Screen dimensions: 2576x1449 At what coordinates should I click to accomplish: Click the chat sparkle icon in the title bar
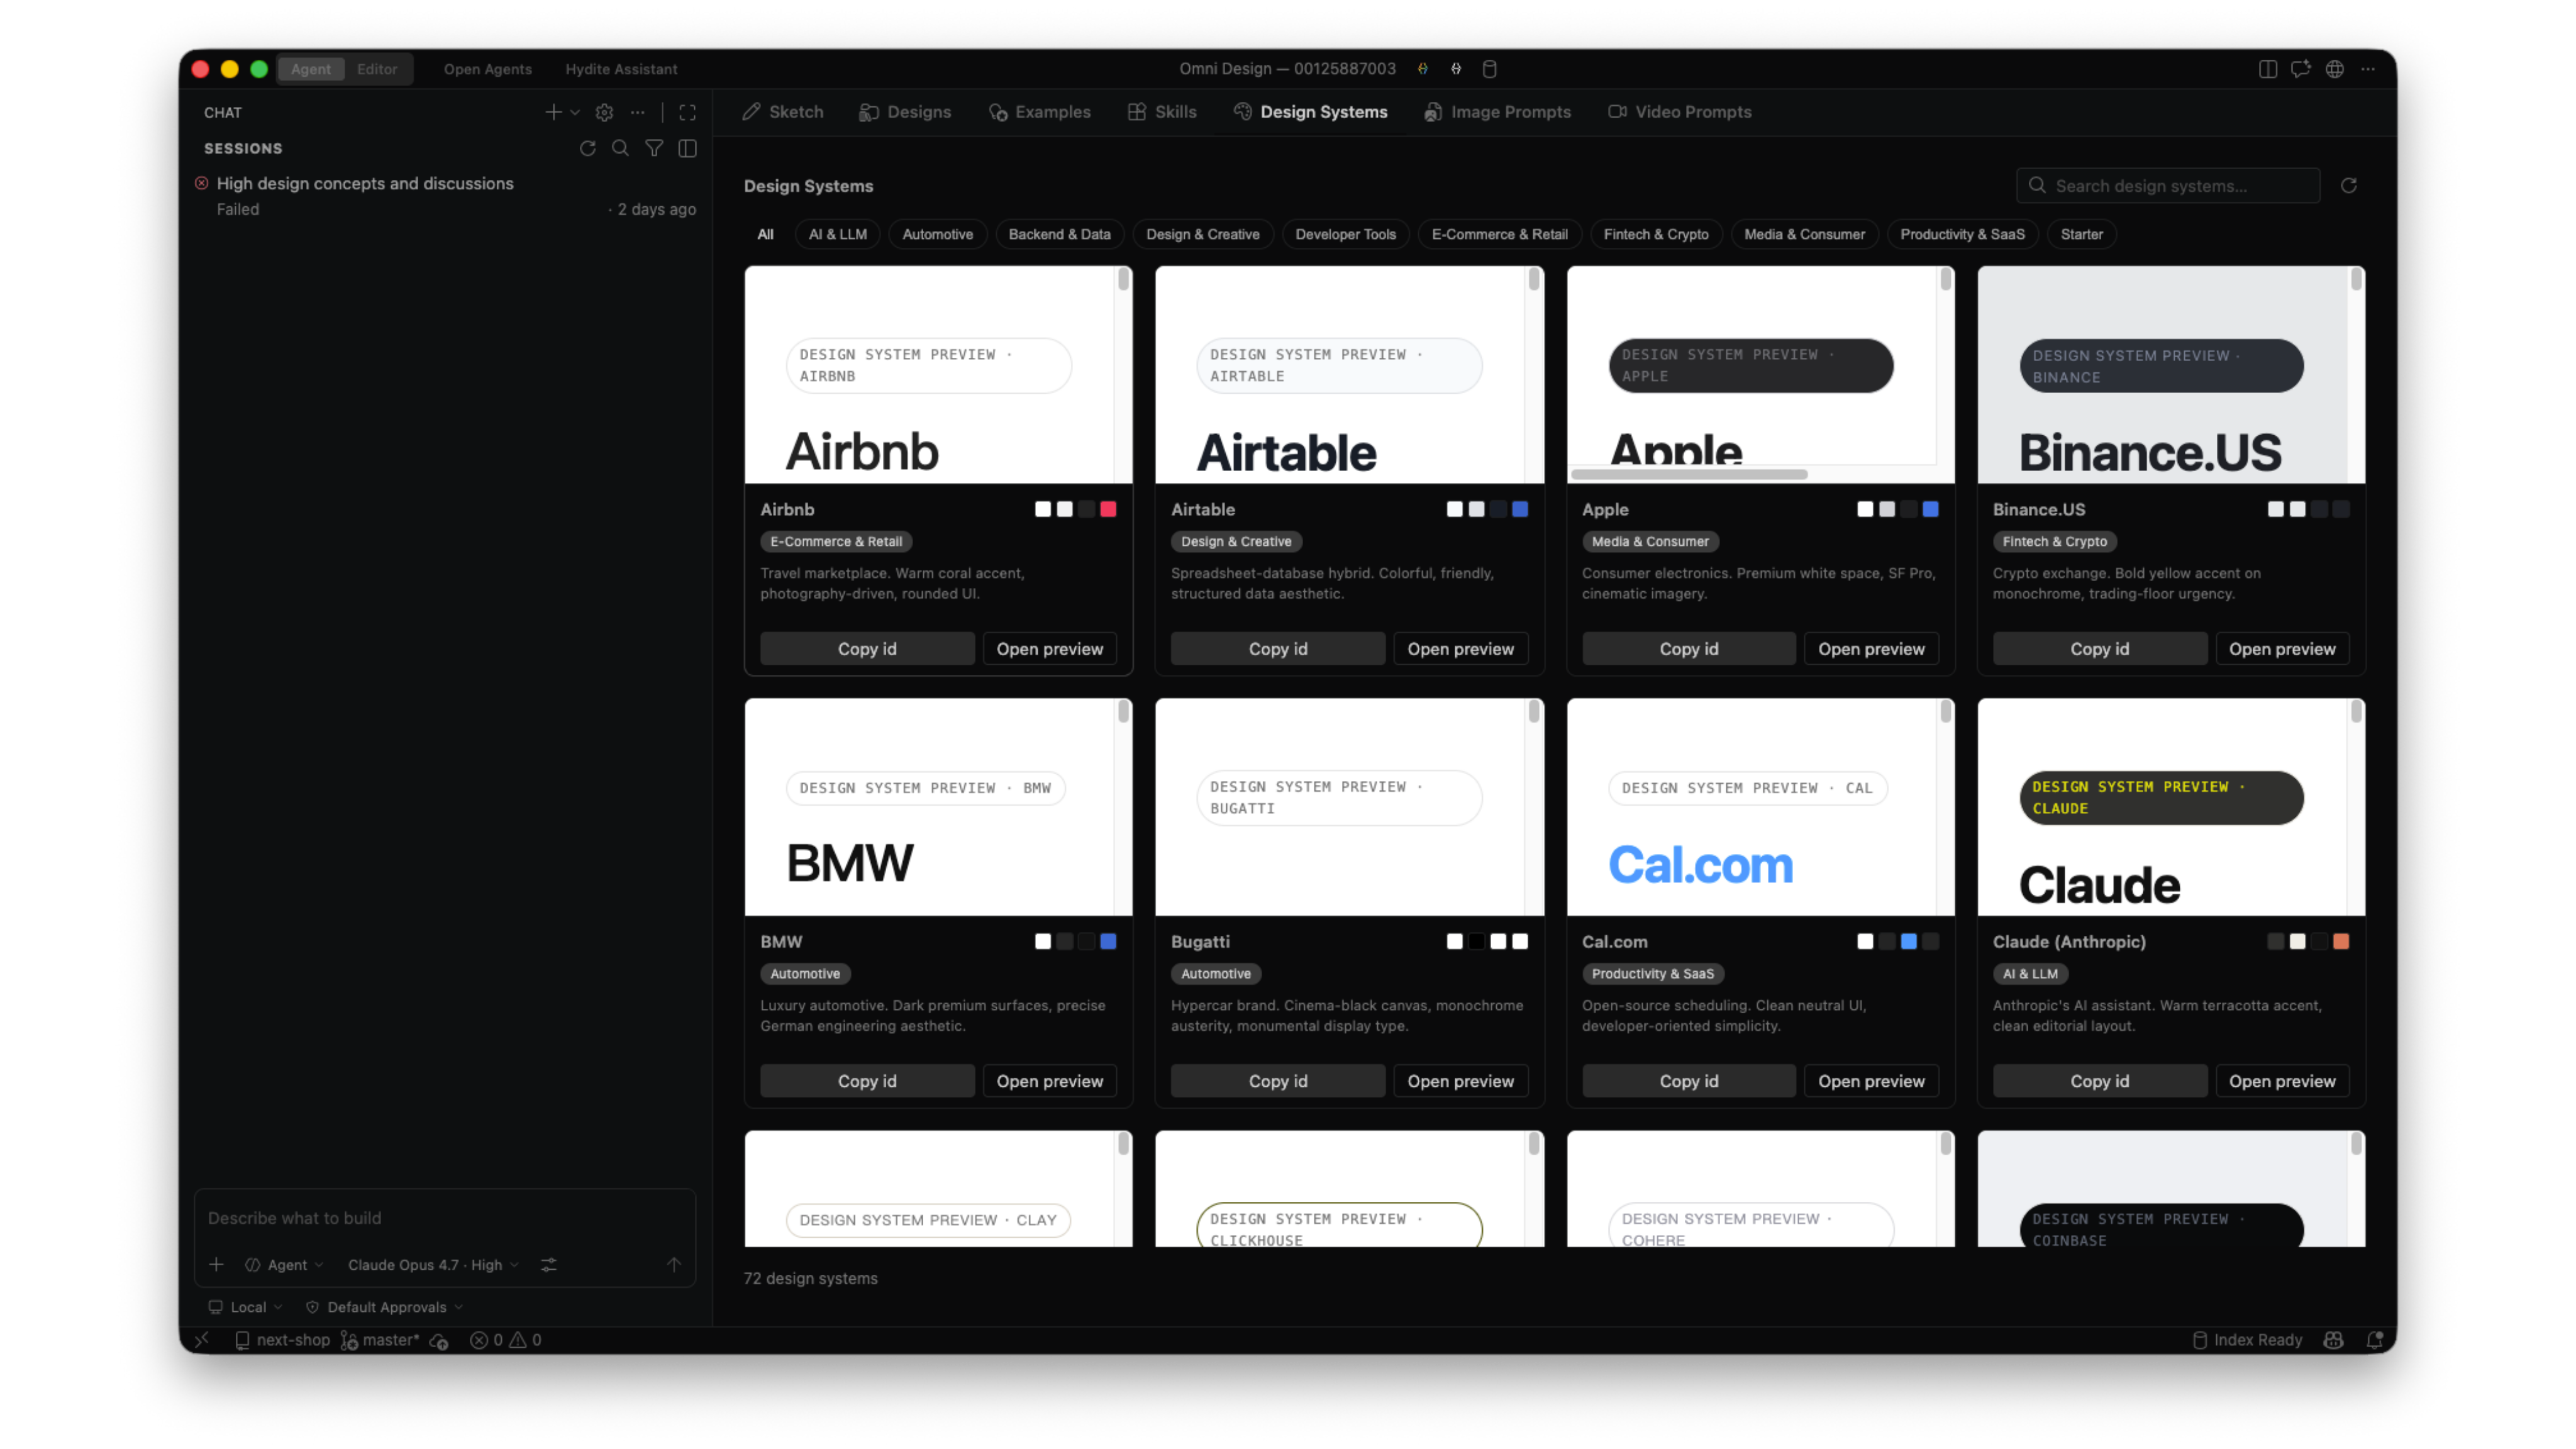pos(2300,69)
